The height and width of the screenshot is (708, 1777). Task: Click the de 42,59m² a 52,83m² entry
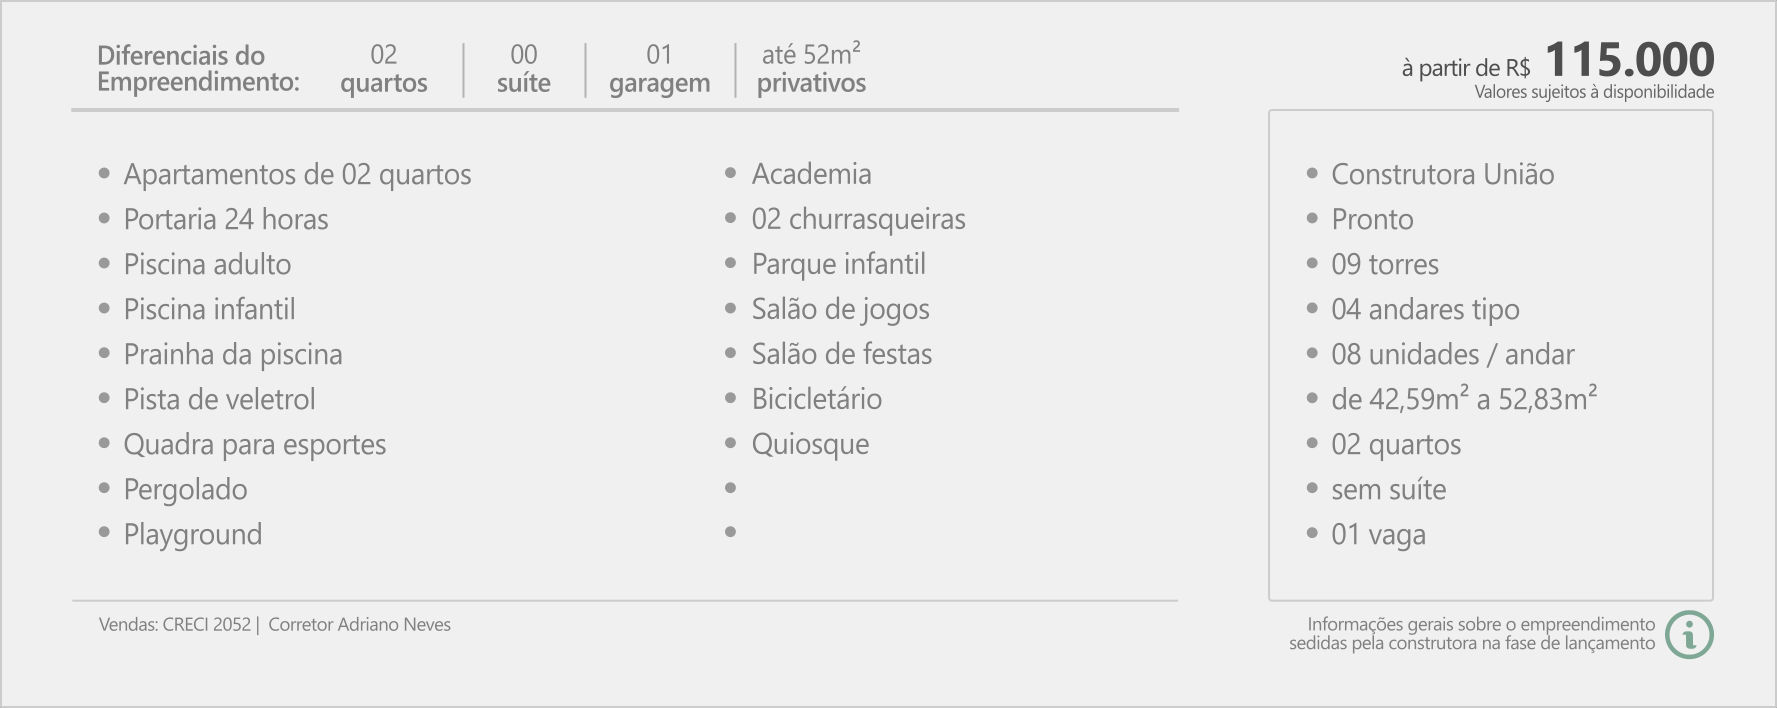click(1464, 398)
